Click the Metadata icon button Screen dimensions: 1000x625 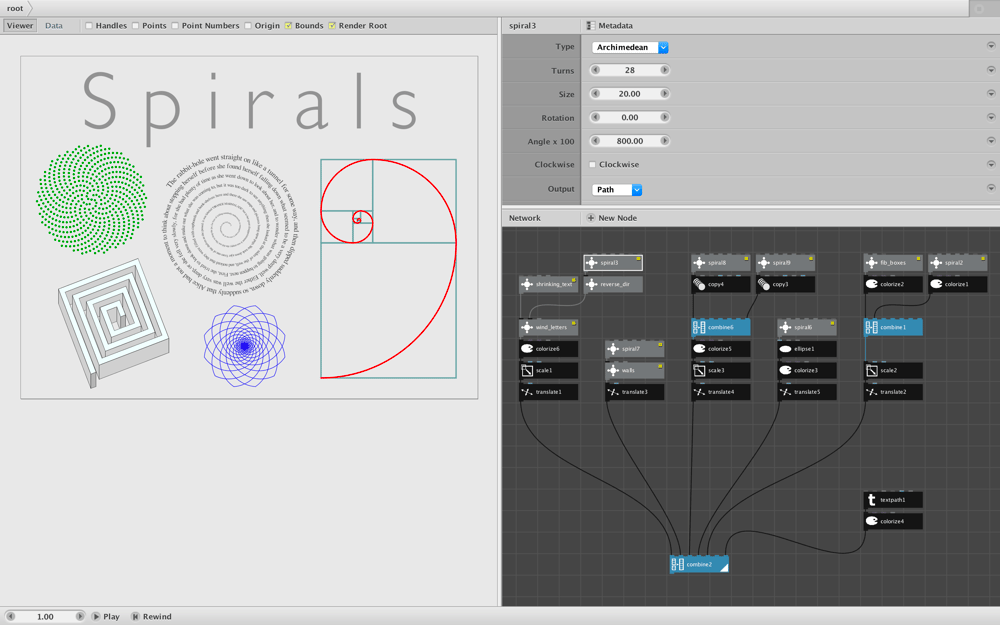click(591, 26)
